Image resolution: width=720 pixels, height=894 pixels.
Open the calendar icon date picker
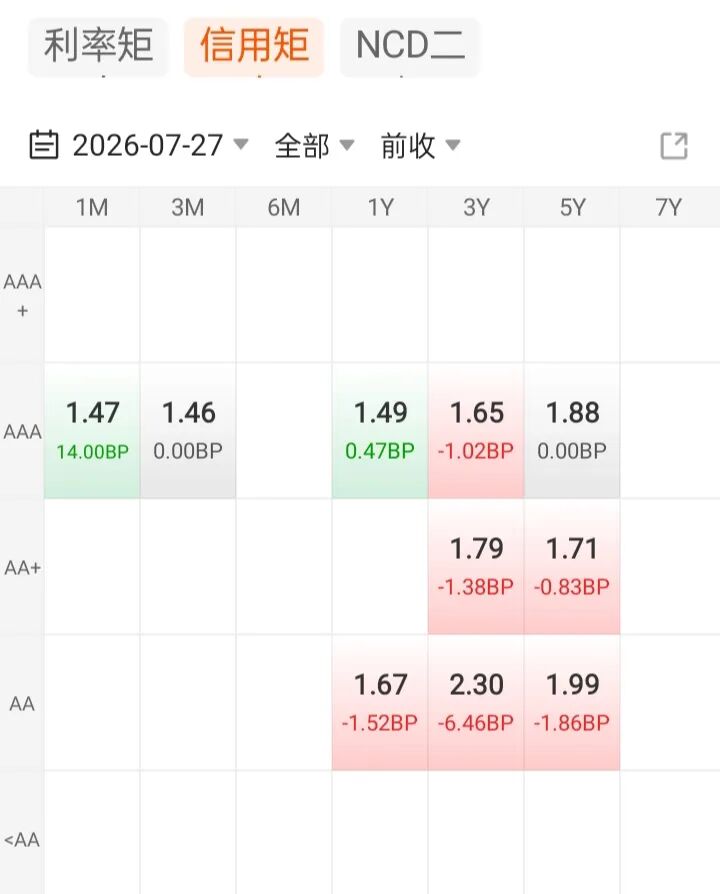tap(43, 145)
